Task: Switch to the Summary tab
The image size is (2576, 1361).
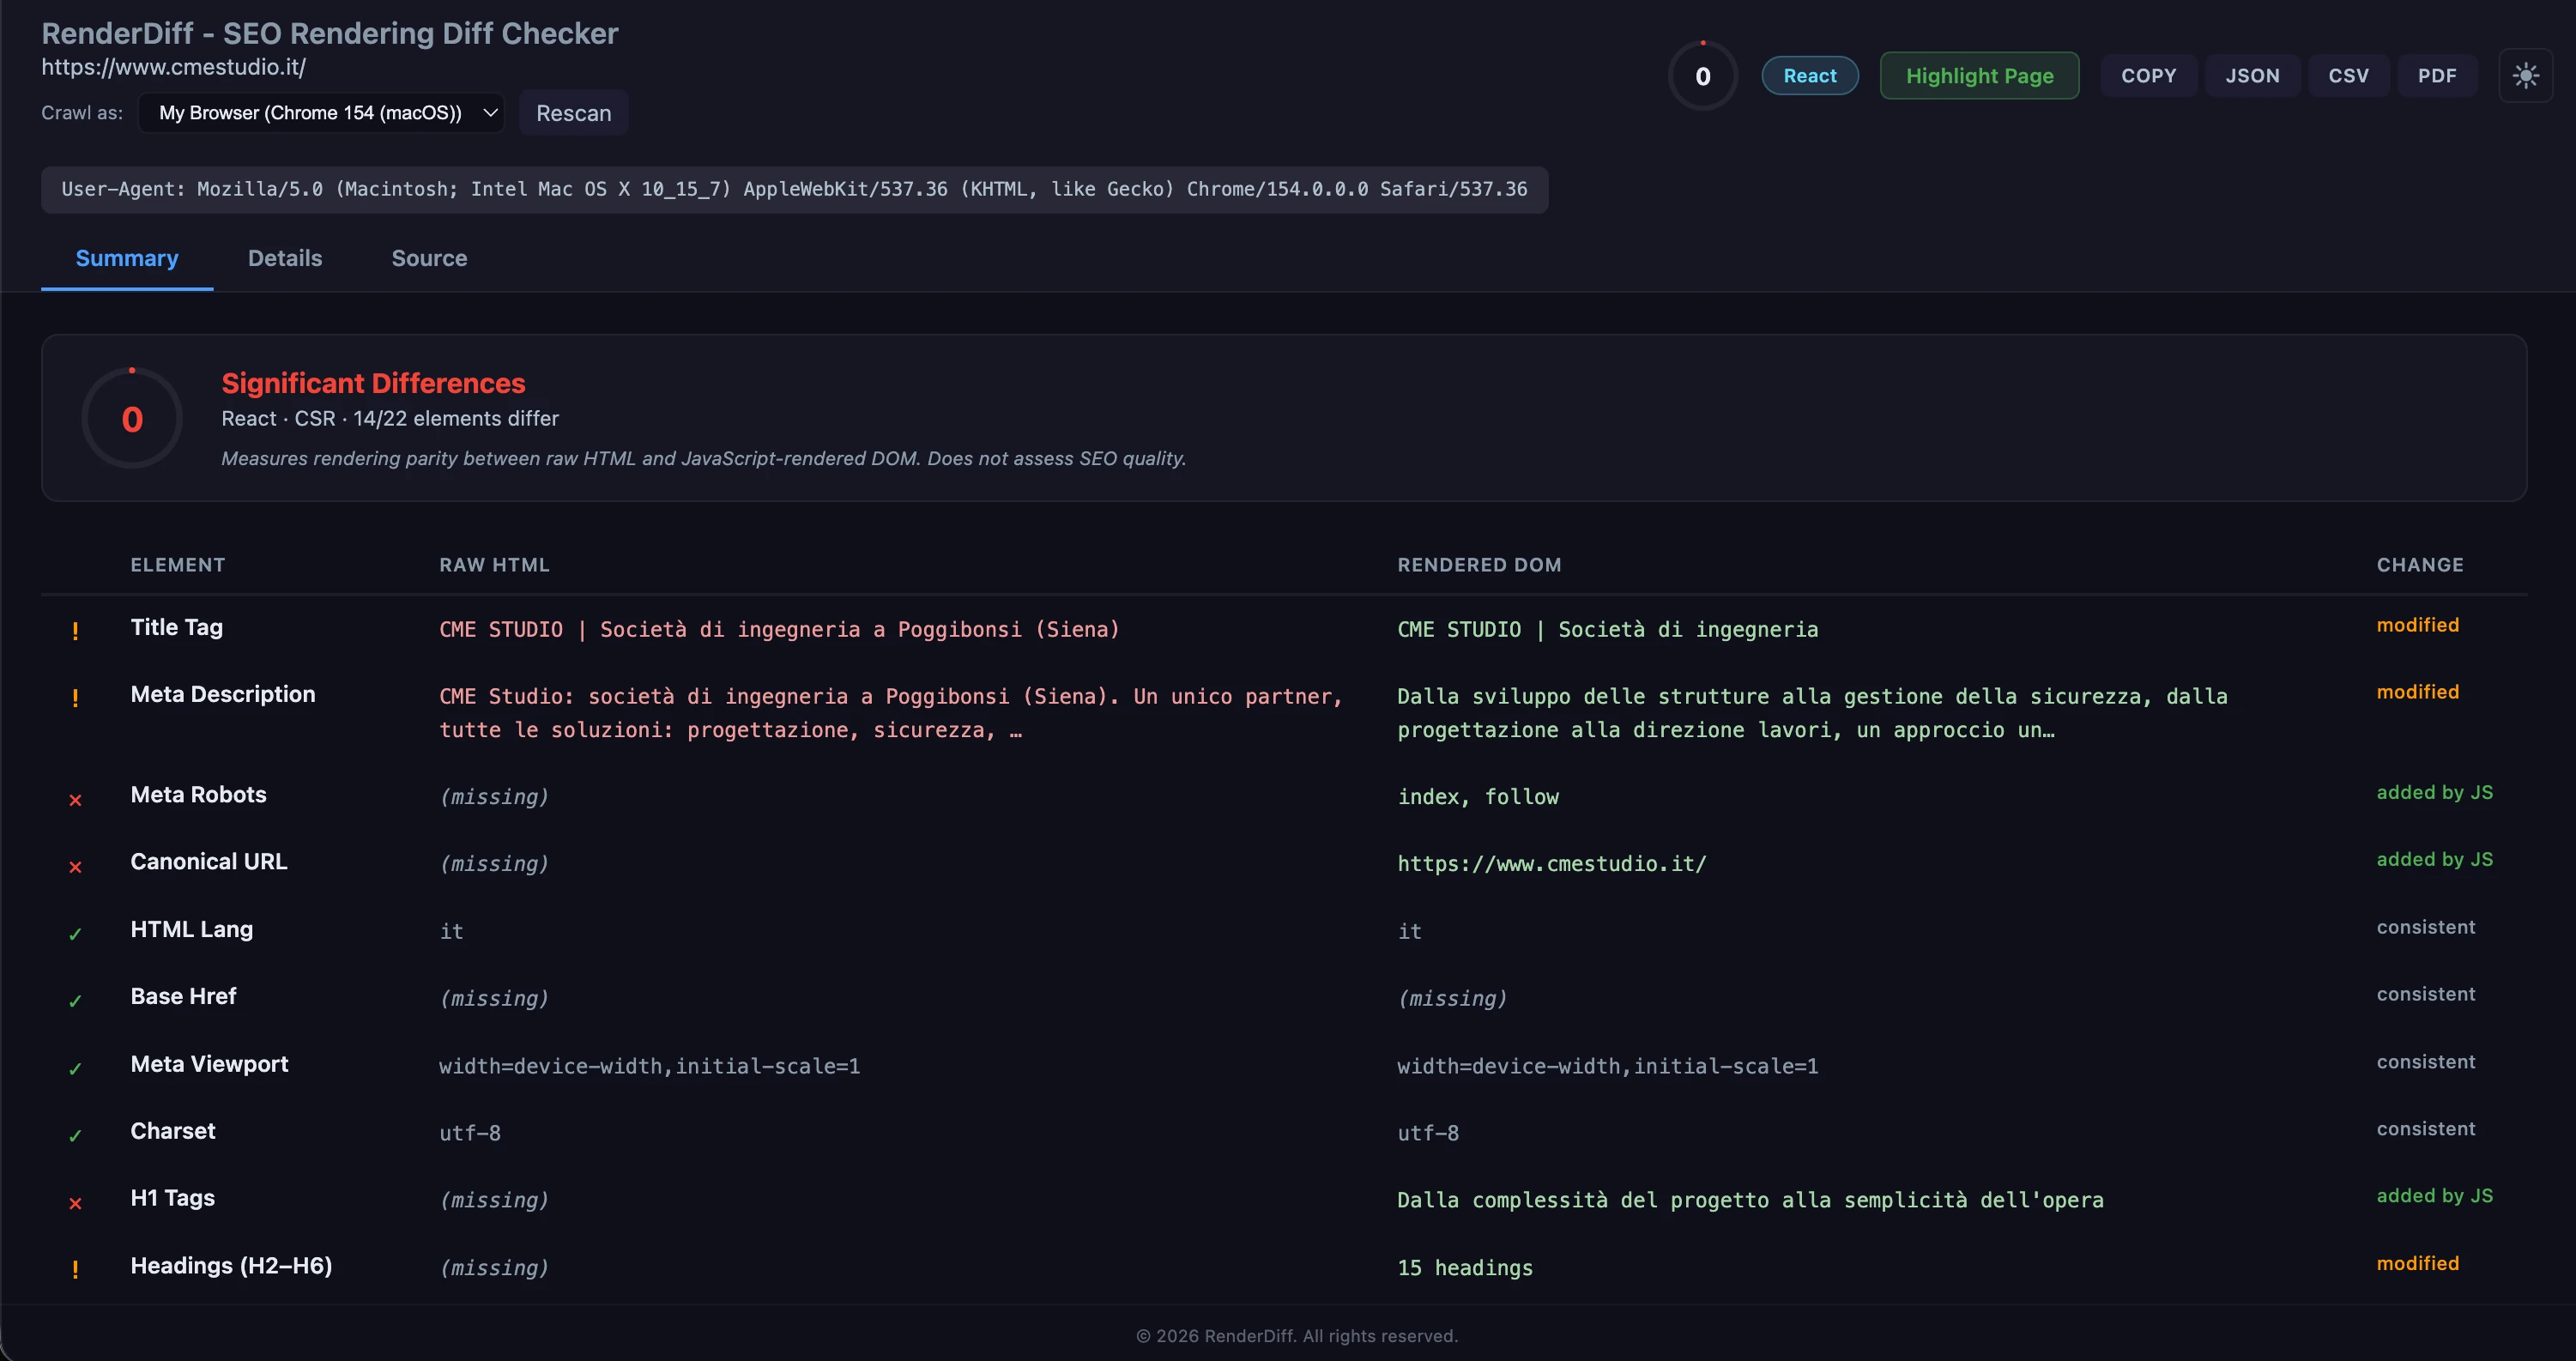Action: (x=127, y=258)
